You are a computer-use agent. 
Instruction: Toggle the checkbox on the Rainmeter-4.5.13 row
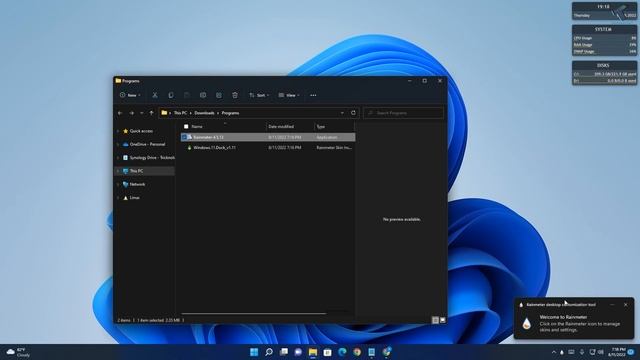tap(184, 137)
